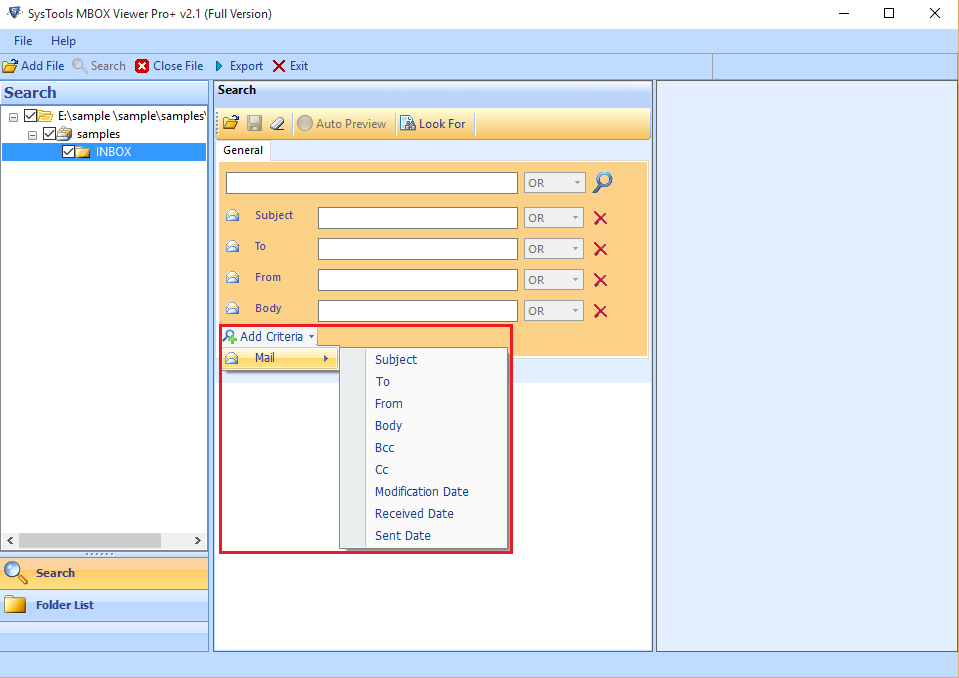959x678 pixels.
Task: Click the Folder List button
Action: pyautogui.click(x=104, y=605)
